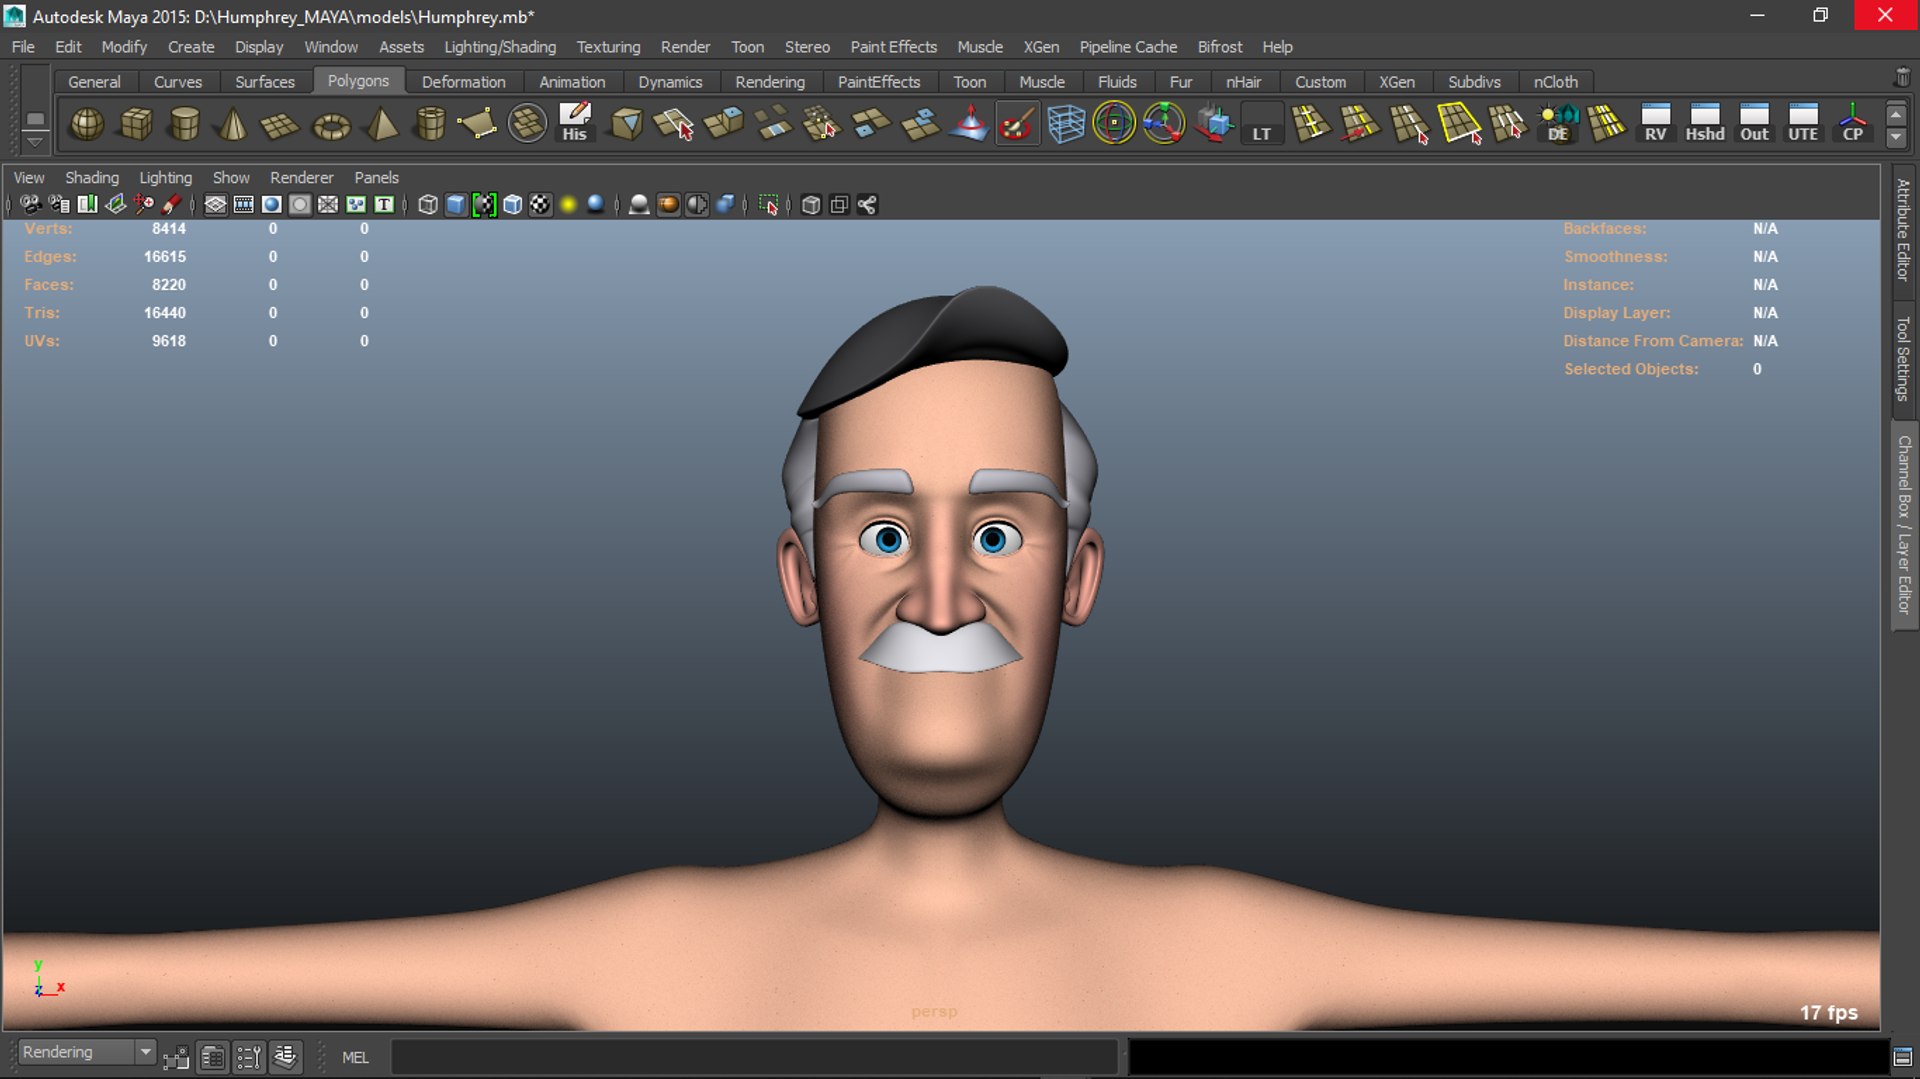Image resolution: width=1920 pixels, height=1079 pixels.
Task: Click the paint/sculpt tool shelf icon
Action: click(x=1017, y=124)
